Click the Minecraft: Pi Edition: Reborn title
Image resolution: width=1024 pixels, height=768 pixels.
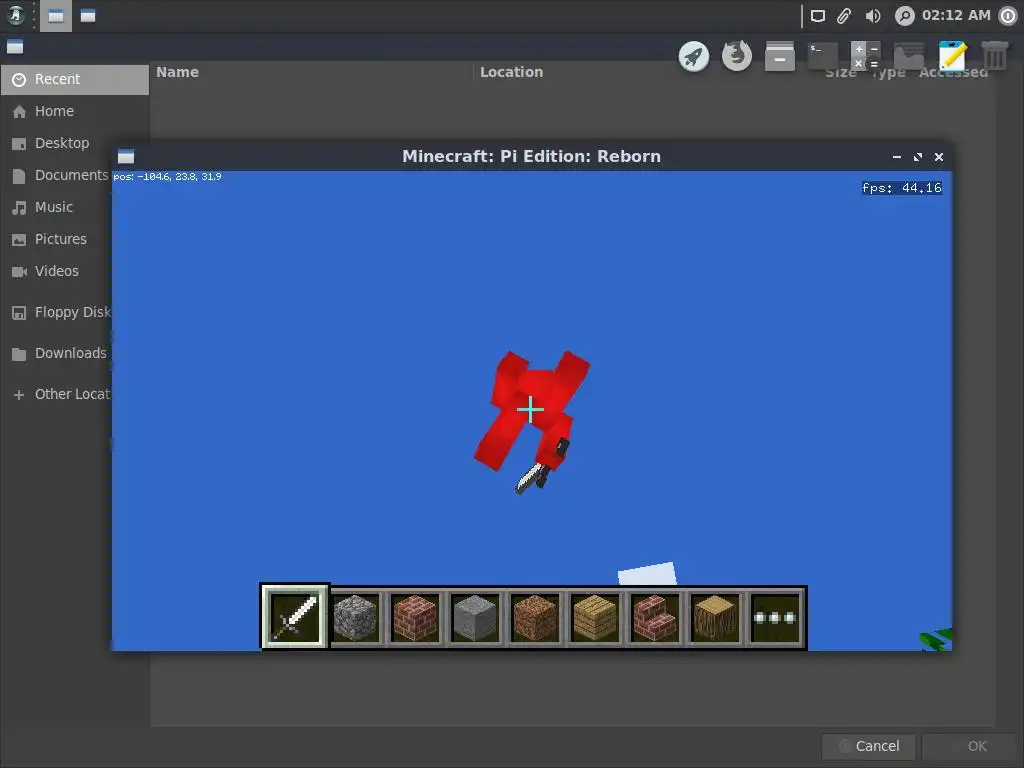click(532, 156)
